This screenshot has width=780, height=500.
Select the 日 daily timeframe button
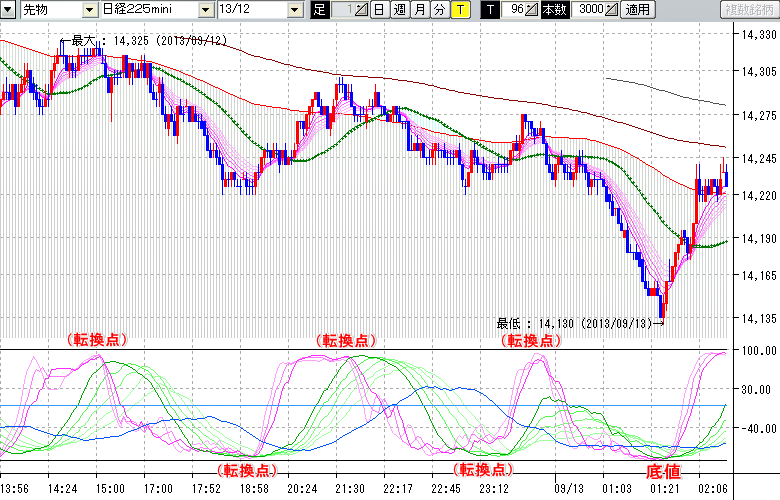(379, 10)
